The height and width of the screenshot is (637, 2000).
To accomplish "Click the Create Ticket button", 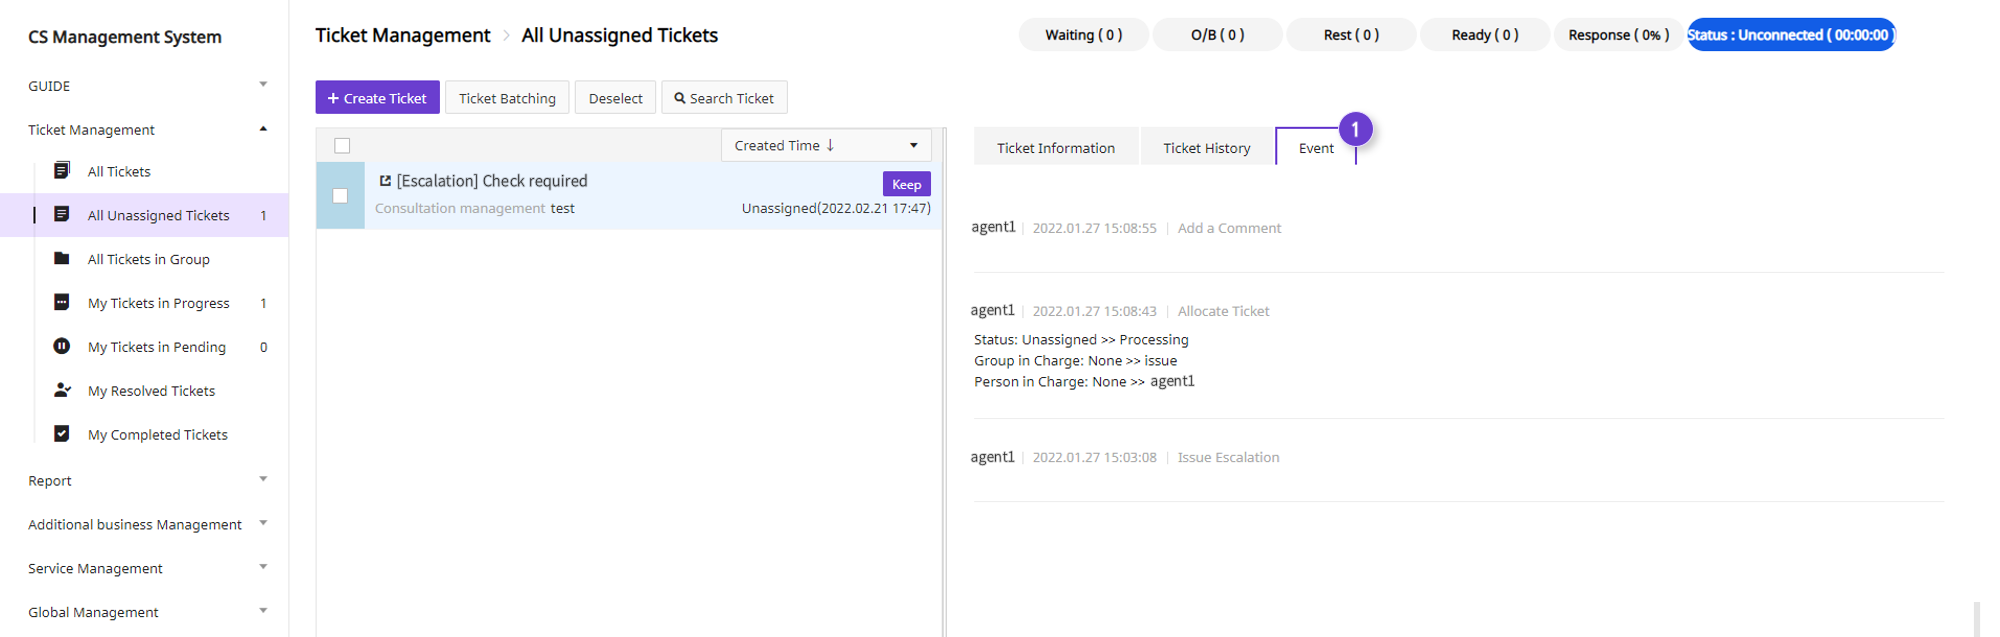I will pyautogui.click(x=377, y=97).
